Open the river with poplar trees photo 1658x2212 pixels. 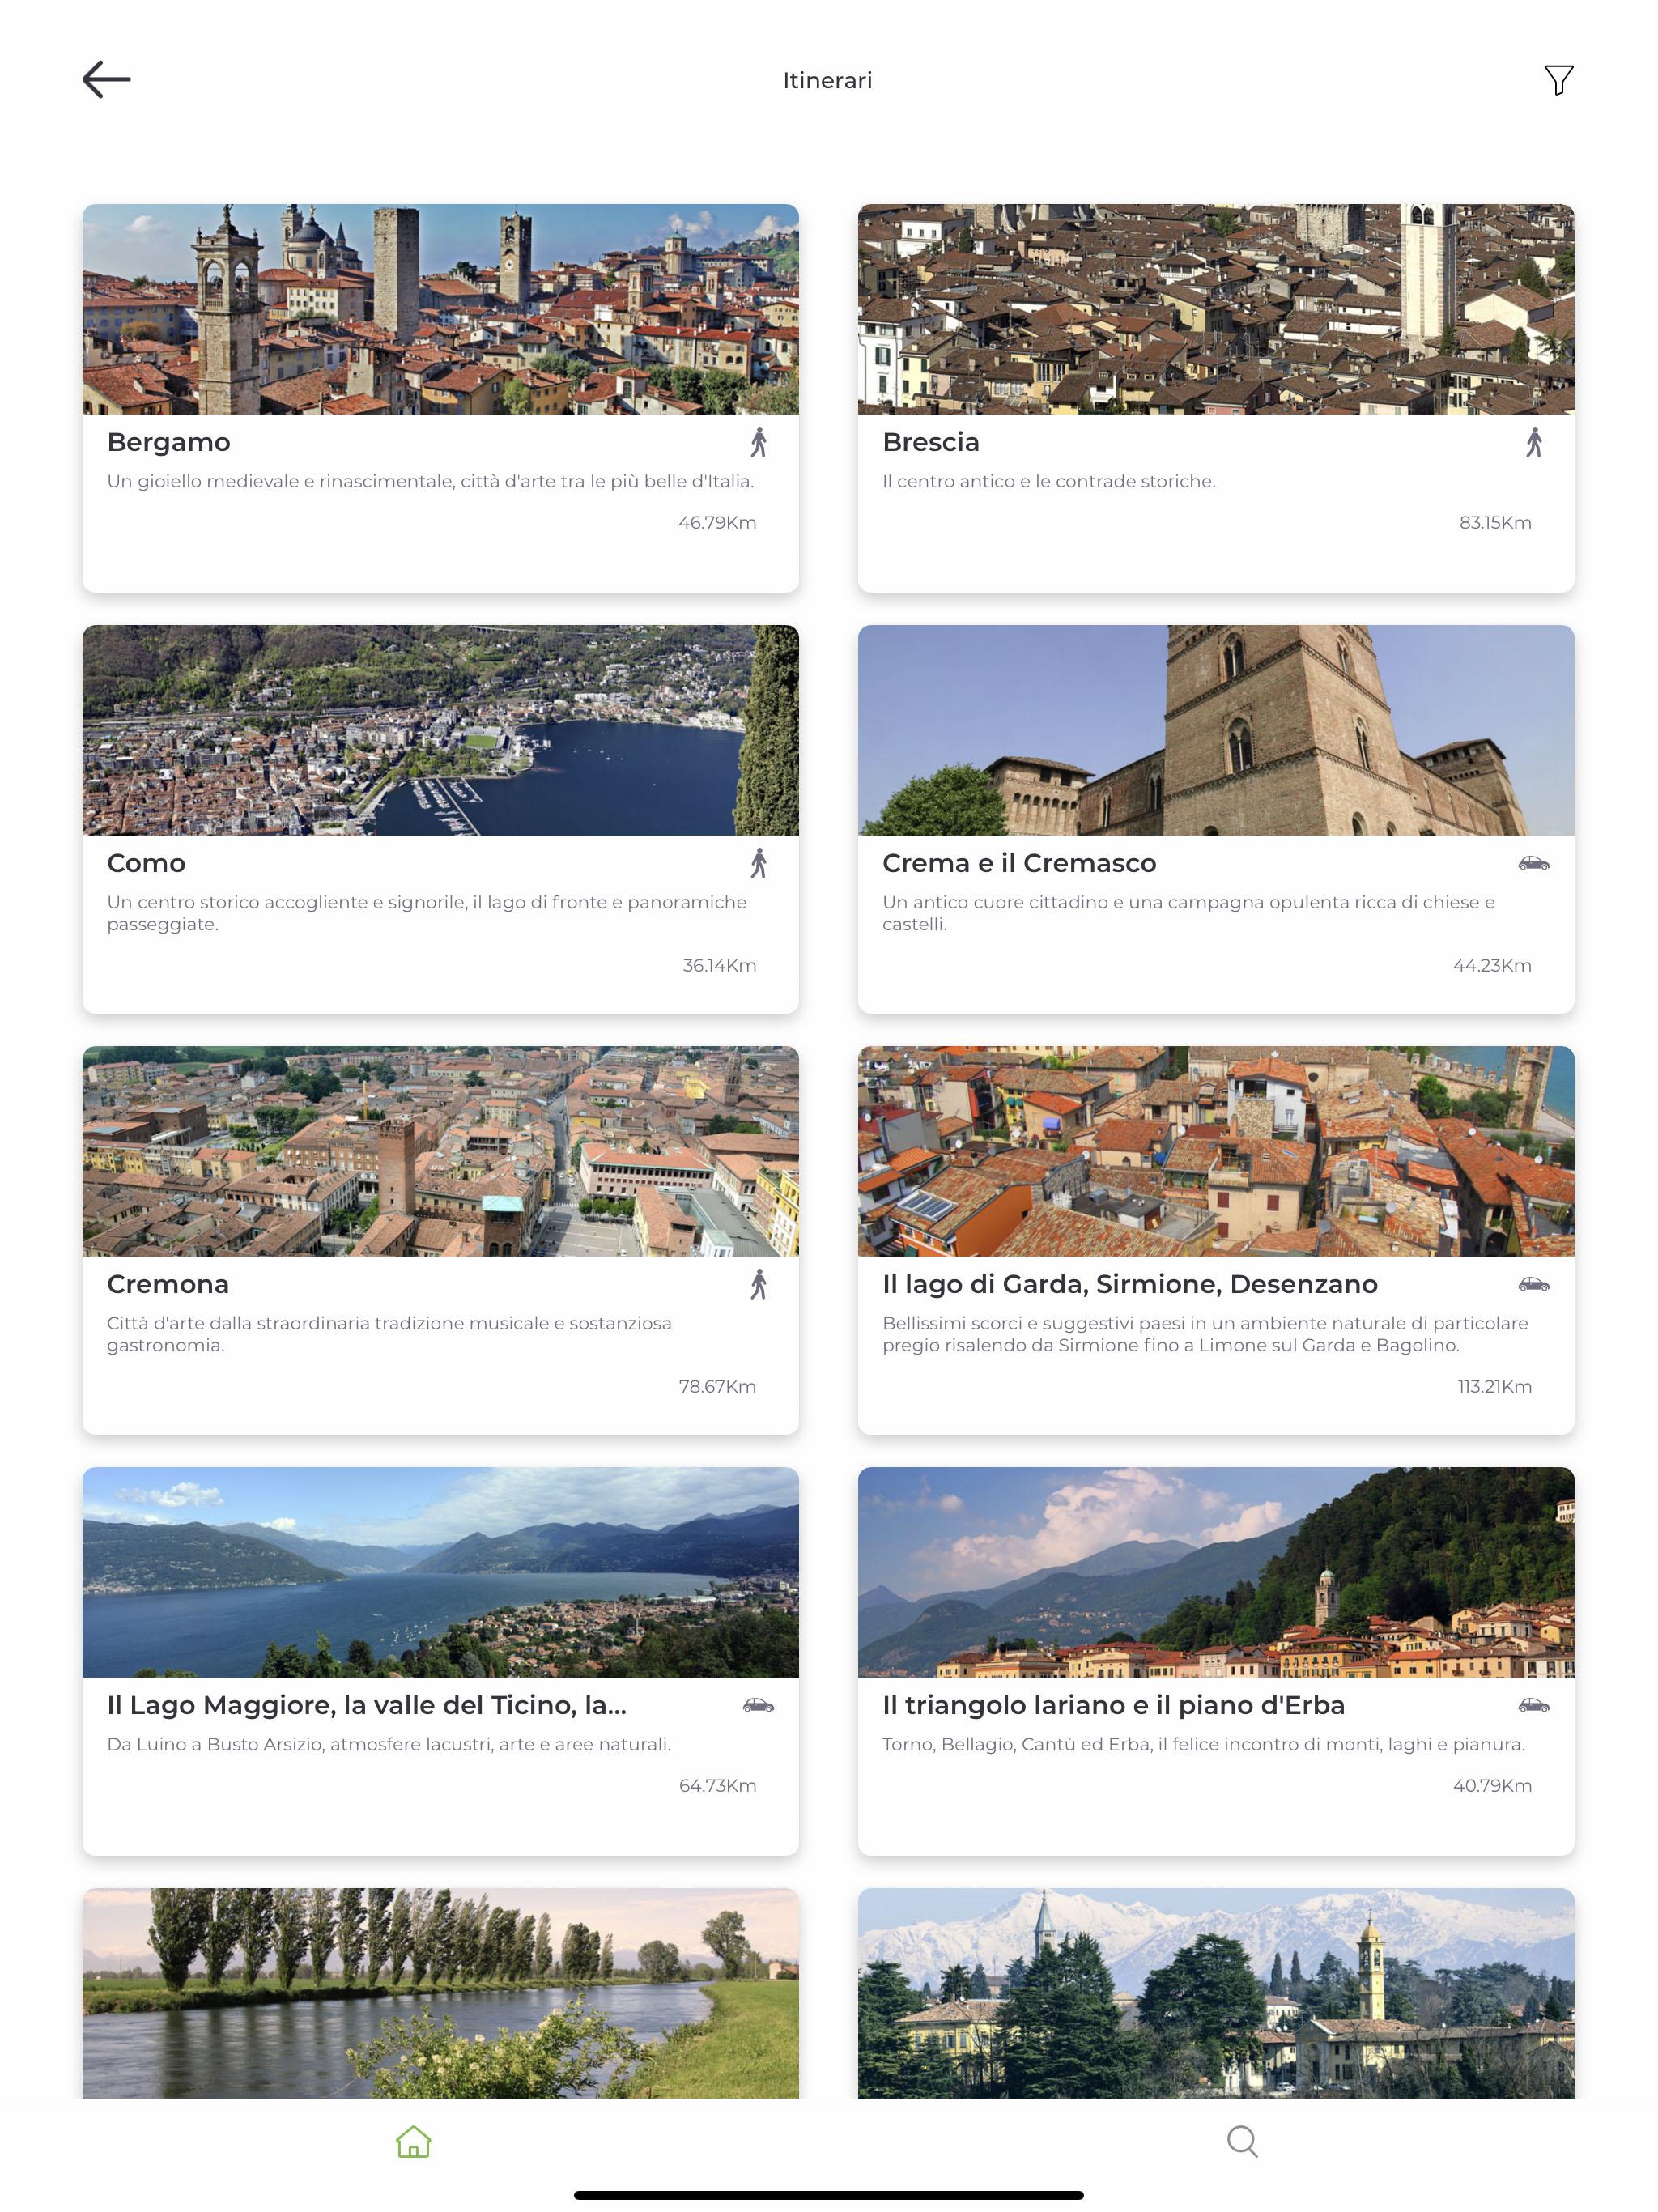440,1993
